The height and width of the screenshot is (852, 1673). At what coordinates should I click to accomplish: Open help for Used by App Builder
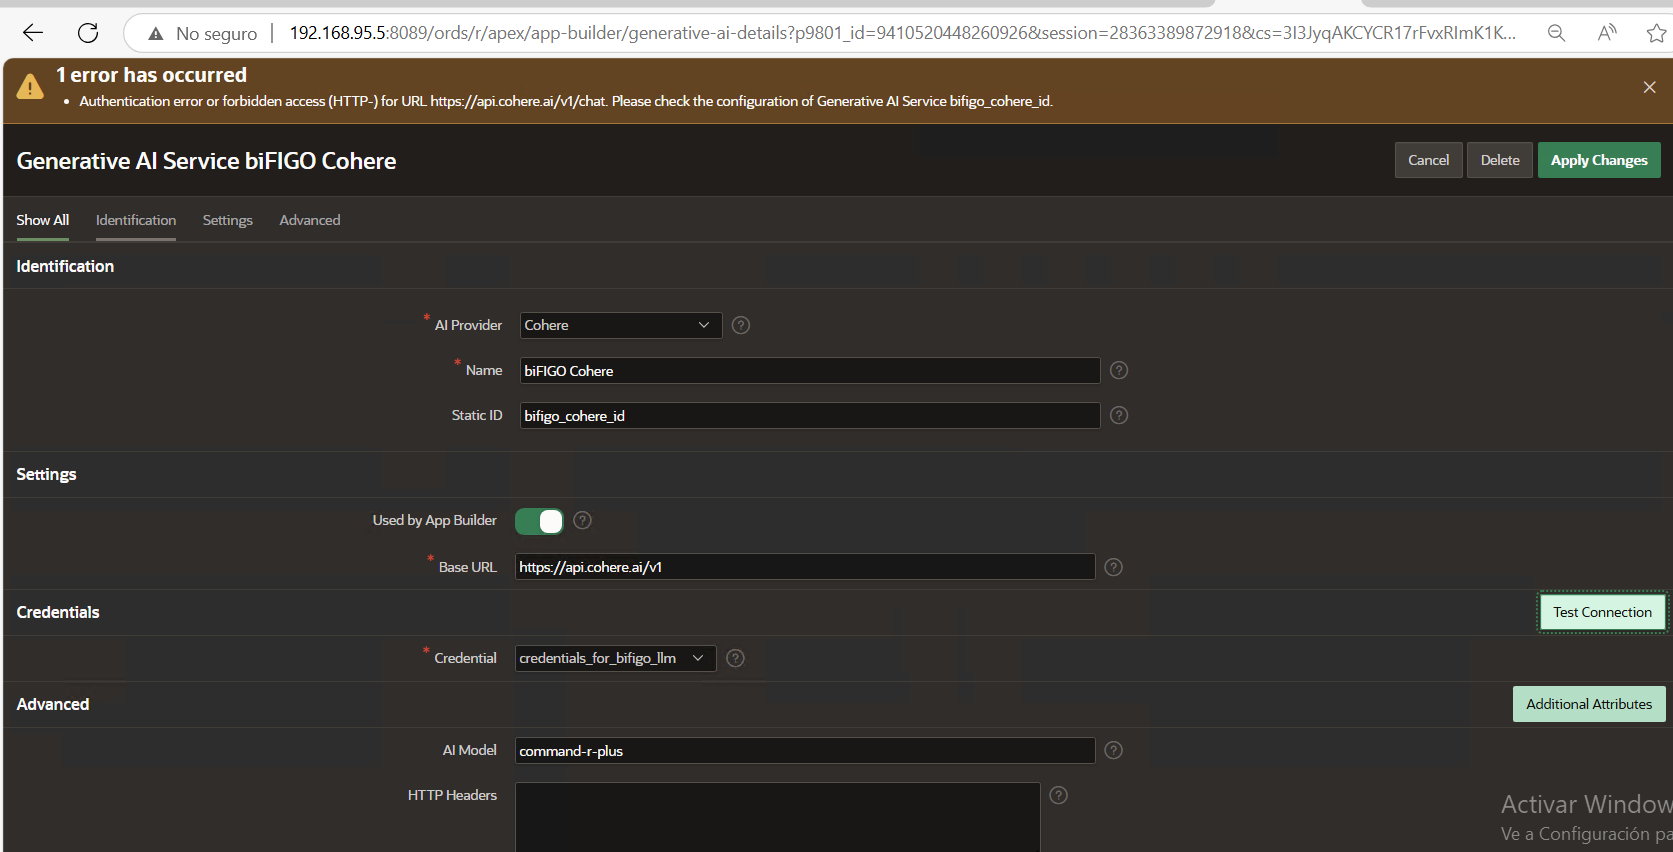(583, 520)
